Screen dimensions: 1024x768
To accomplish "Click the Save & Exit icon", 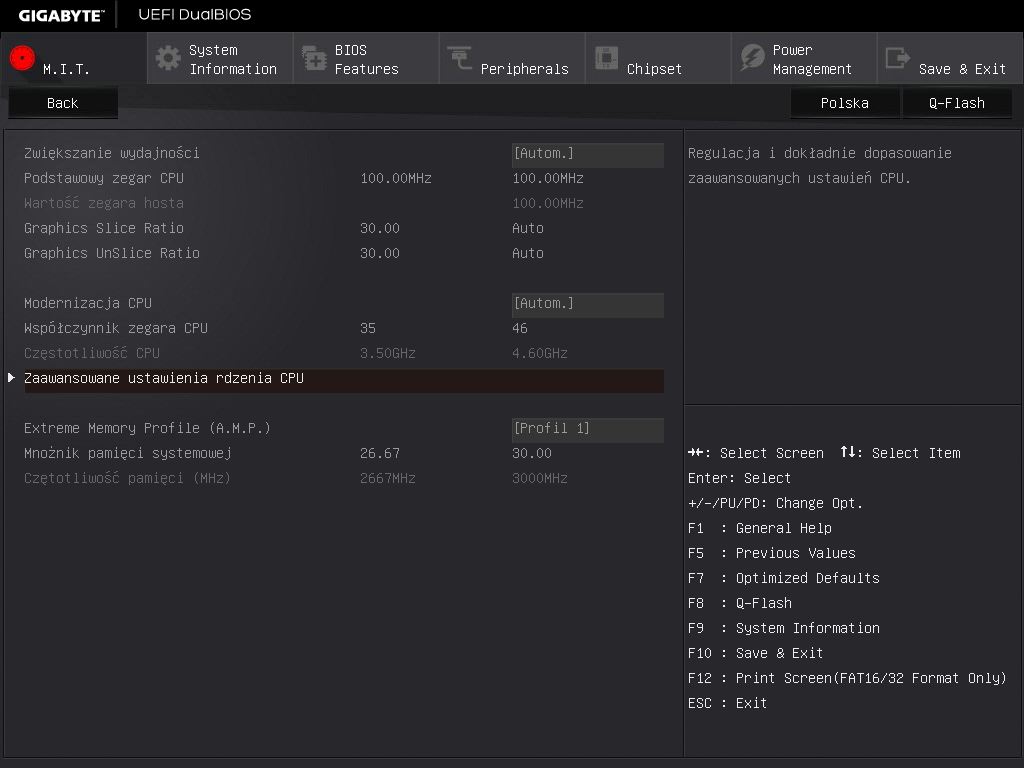I will pos(898,58).
